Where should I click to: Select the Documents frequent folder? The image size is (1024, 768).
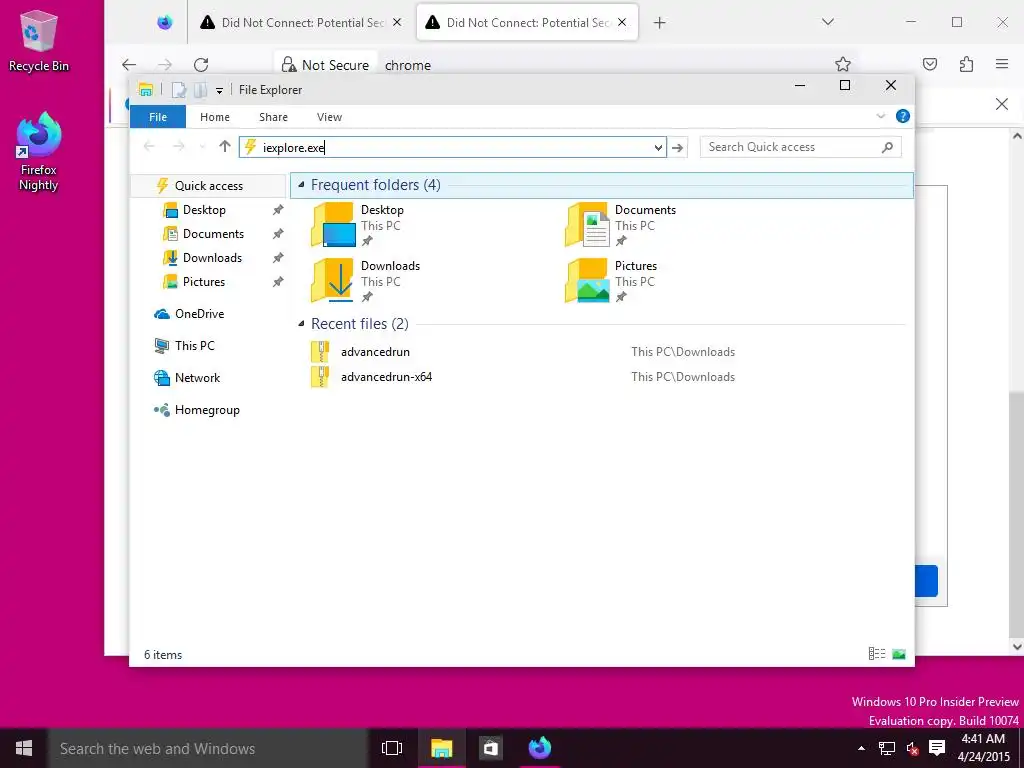pos(620,224)
